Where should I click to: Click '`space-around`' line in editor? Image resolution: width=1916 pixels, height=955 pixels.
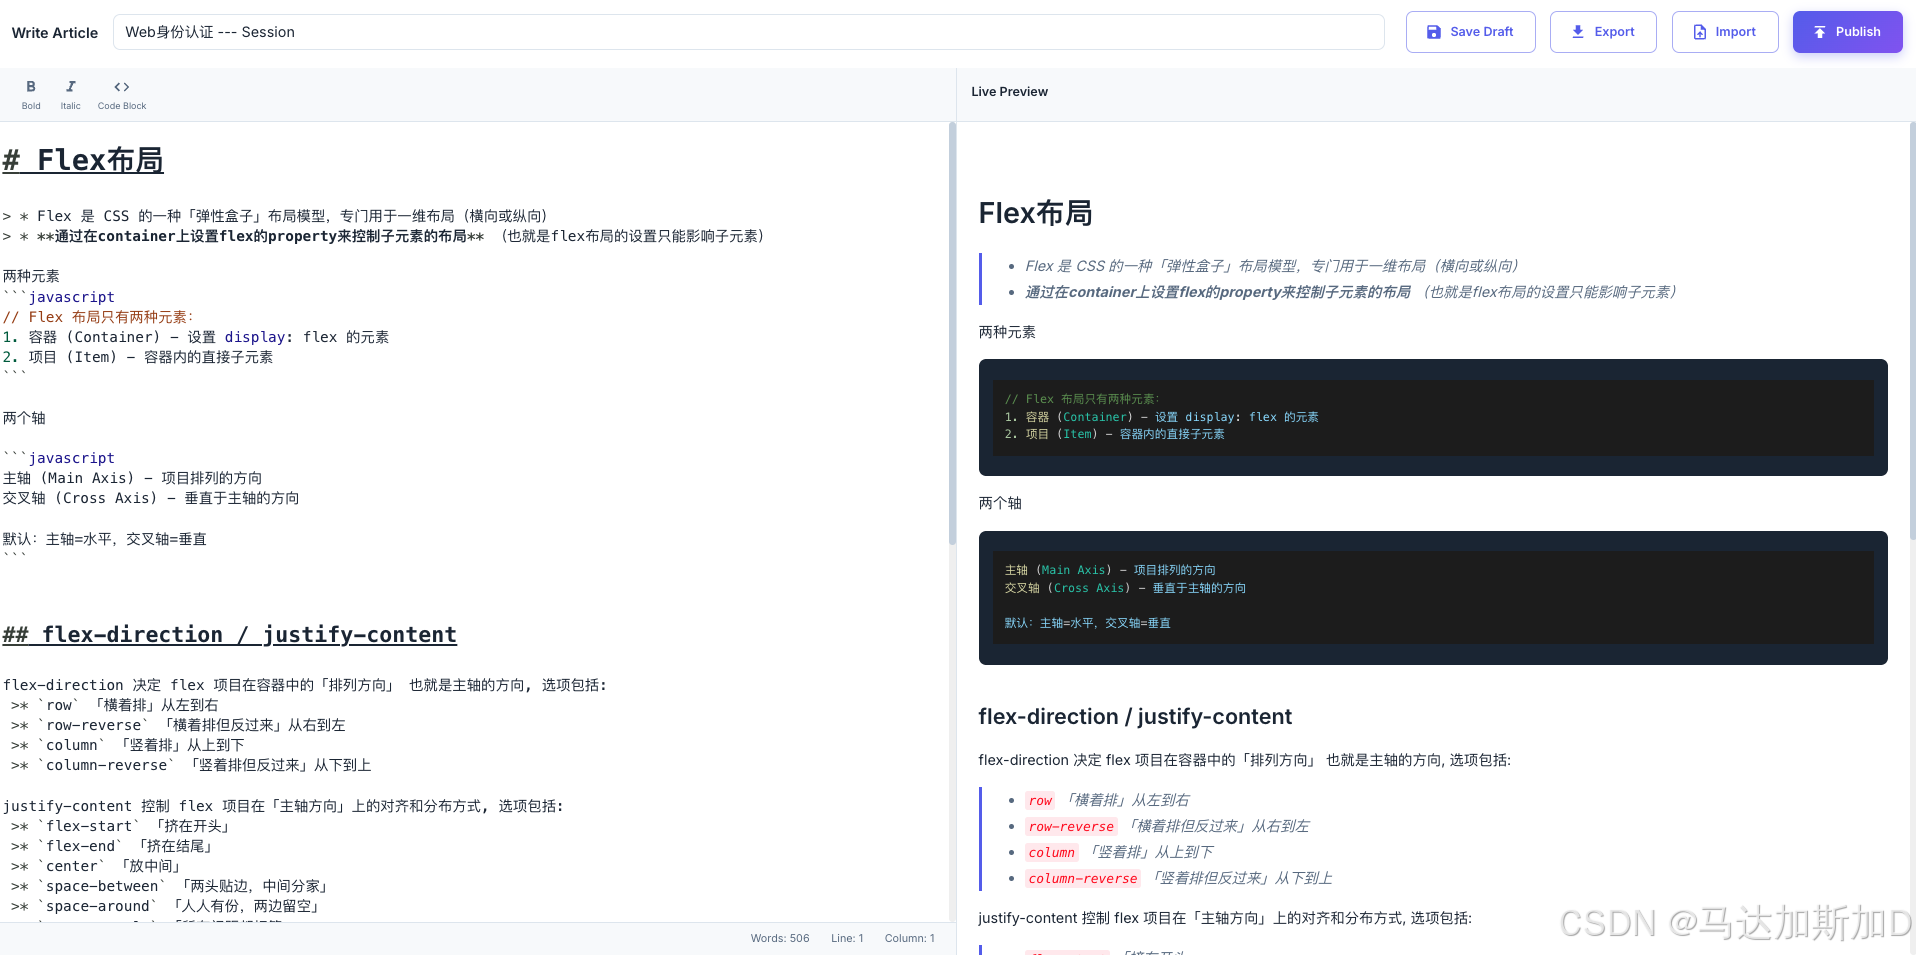[166, 906]
